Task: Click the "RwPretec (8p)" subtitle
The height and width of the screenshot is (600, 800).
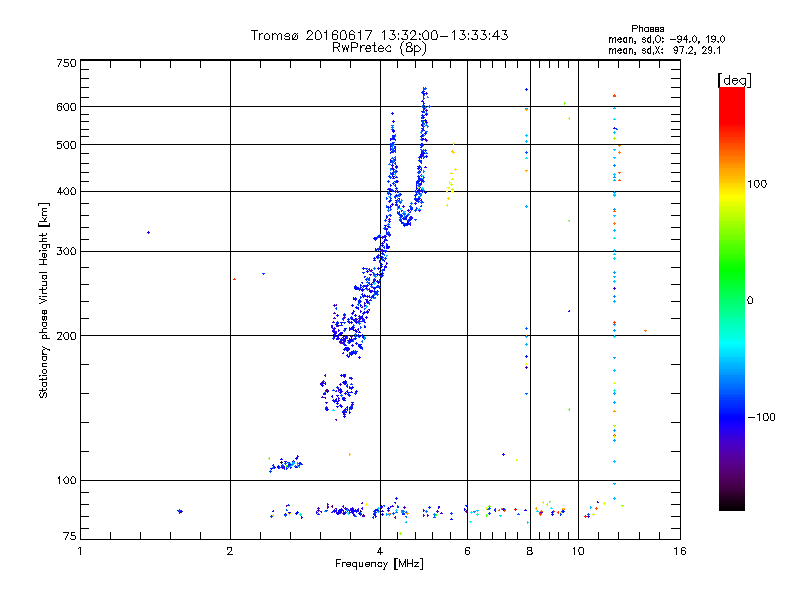Action: pos(379,48)
